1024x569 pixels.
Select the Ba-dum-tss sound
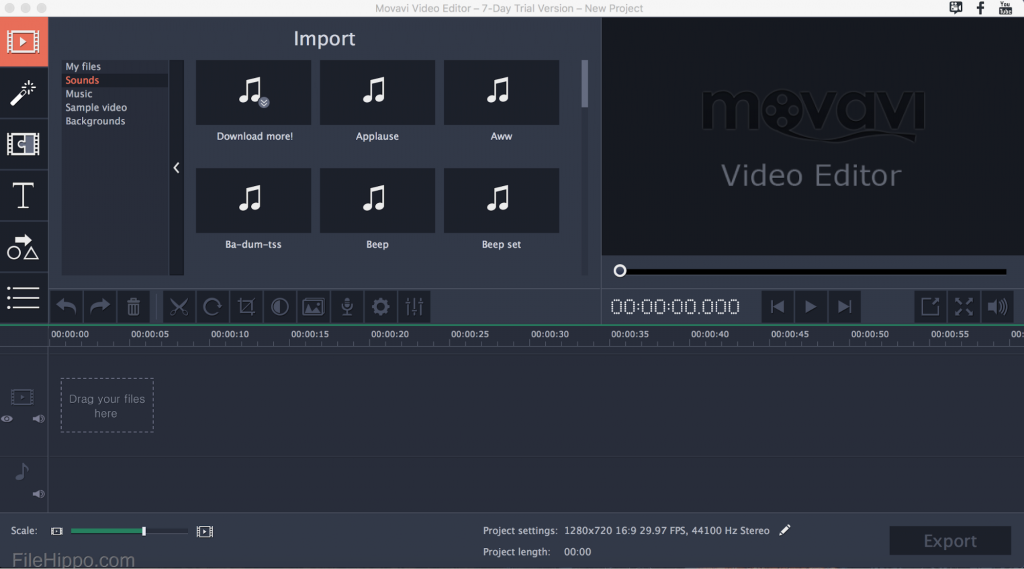tap(253, 201)
